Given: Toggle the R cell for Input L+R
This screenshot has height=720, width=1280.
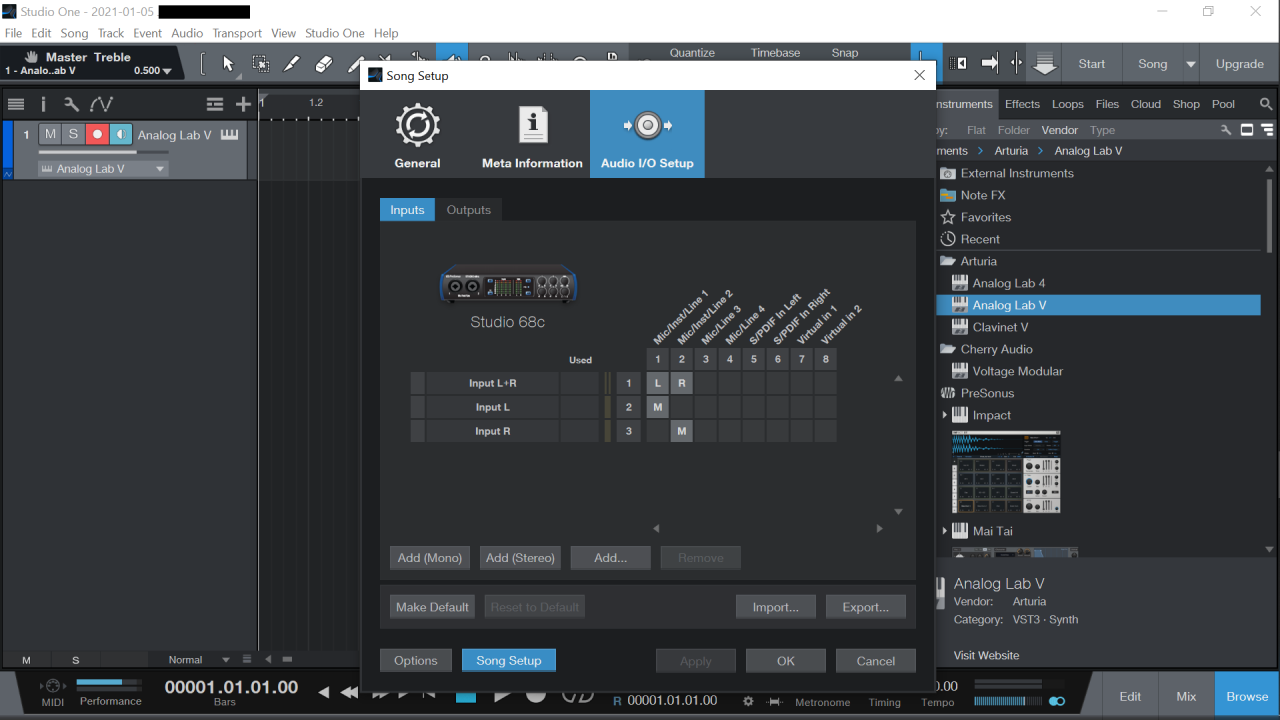Looking at the screenshot, I should tap(682, 383).
